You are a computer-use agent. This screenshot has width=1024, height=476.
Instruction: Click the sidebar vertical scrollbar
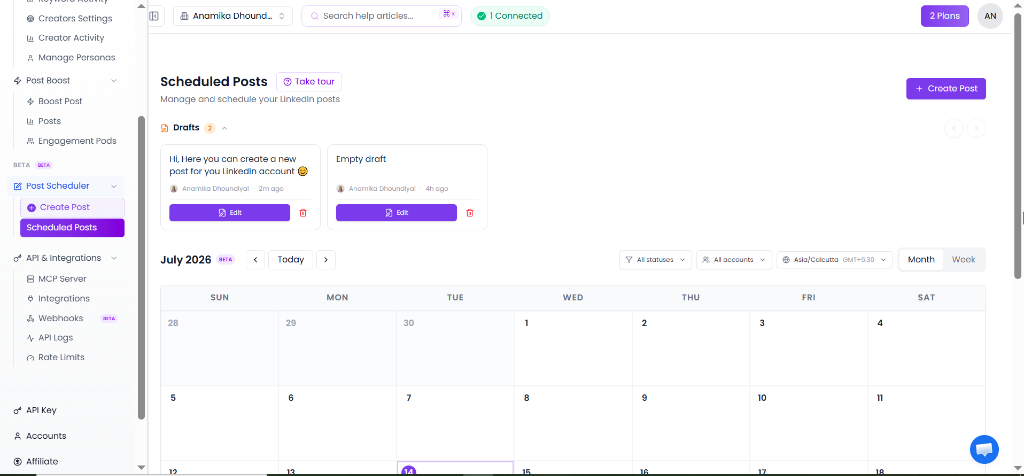pos(142,268)
